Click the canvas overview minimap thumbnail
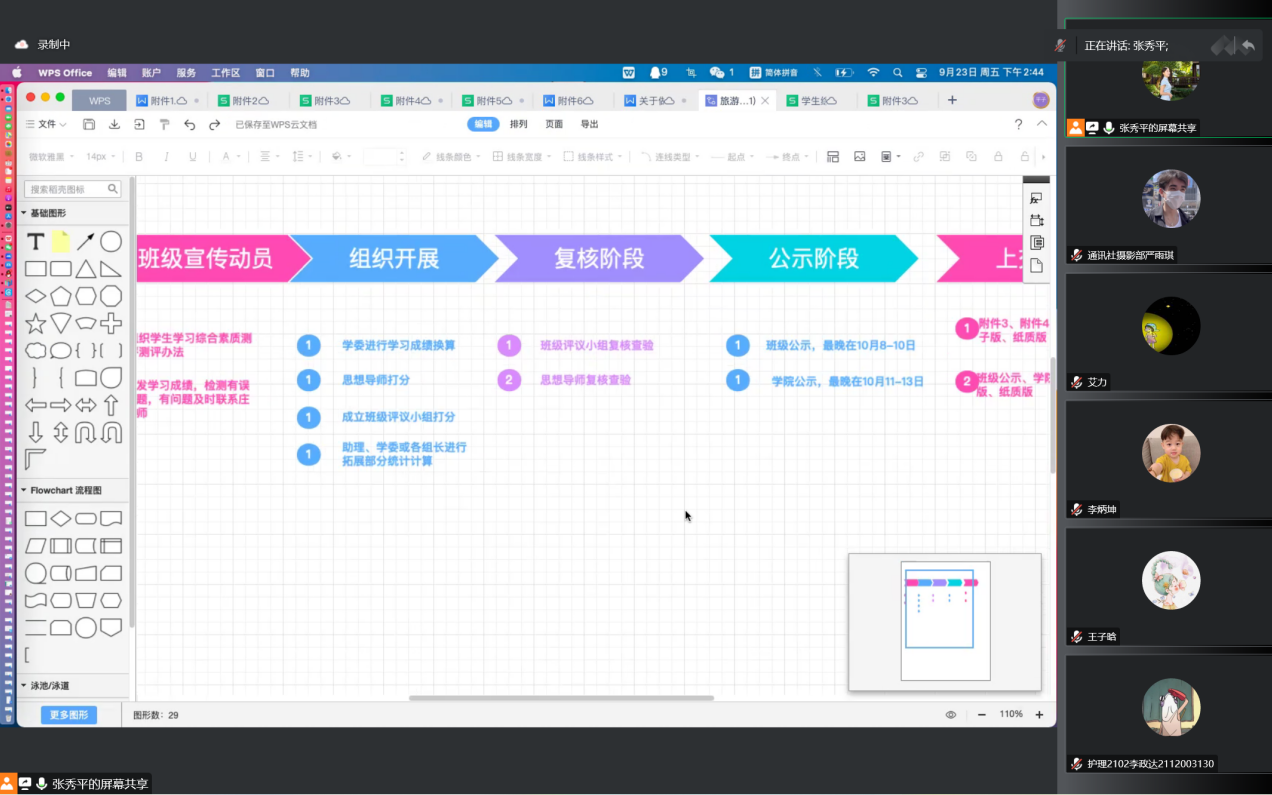This screenshot has height=795, width=1272. [x=944, y=621]
